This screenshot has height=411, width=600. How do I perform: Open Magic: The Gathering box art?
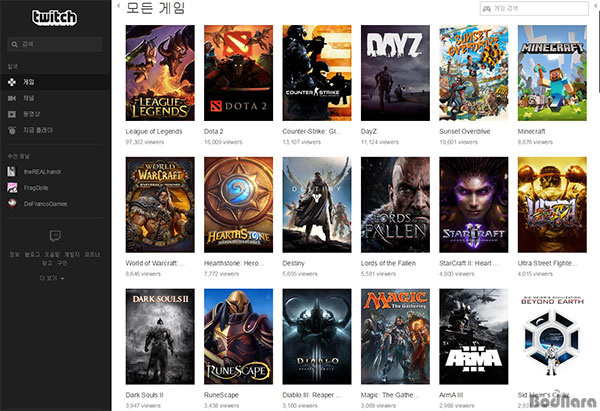[x=395, y=336]
